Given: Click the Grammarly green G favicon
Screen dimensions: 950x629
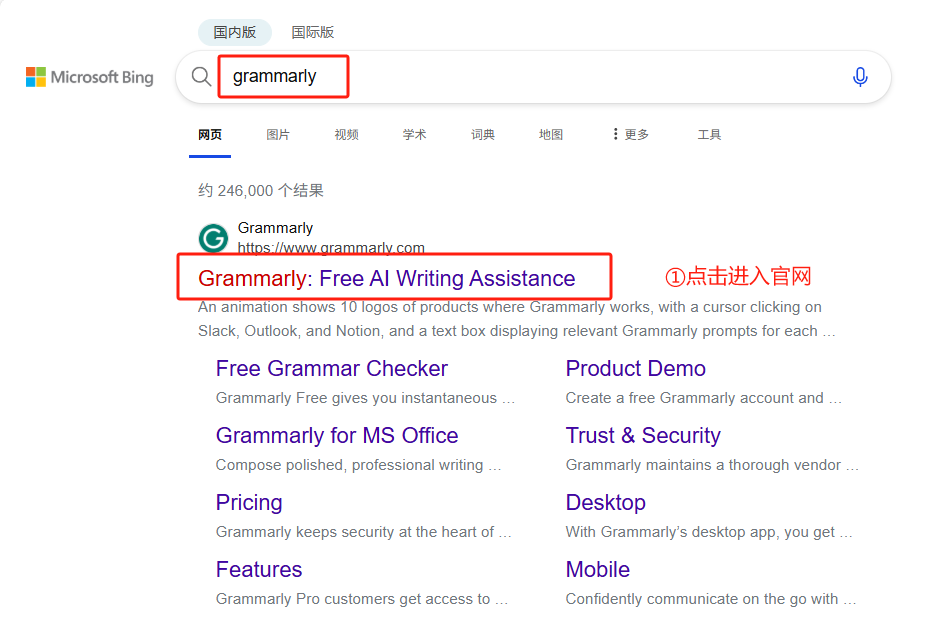Looking at the screenshot, I should tap(213, 238).
